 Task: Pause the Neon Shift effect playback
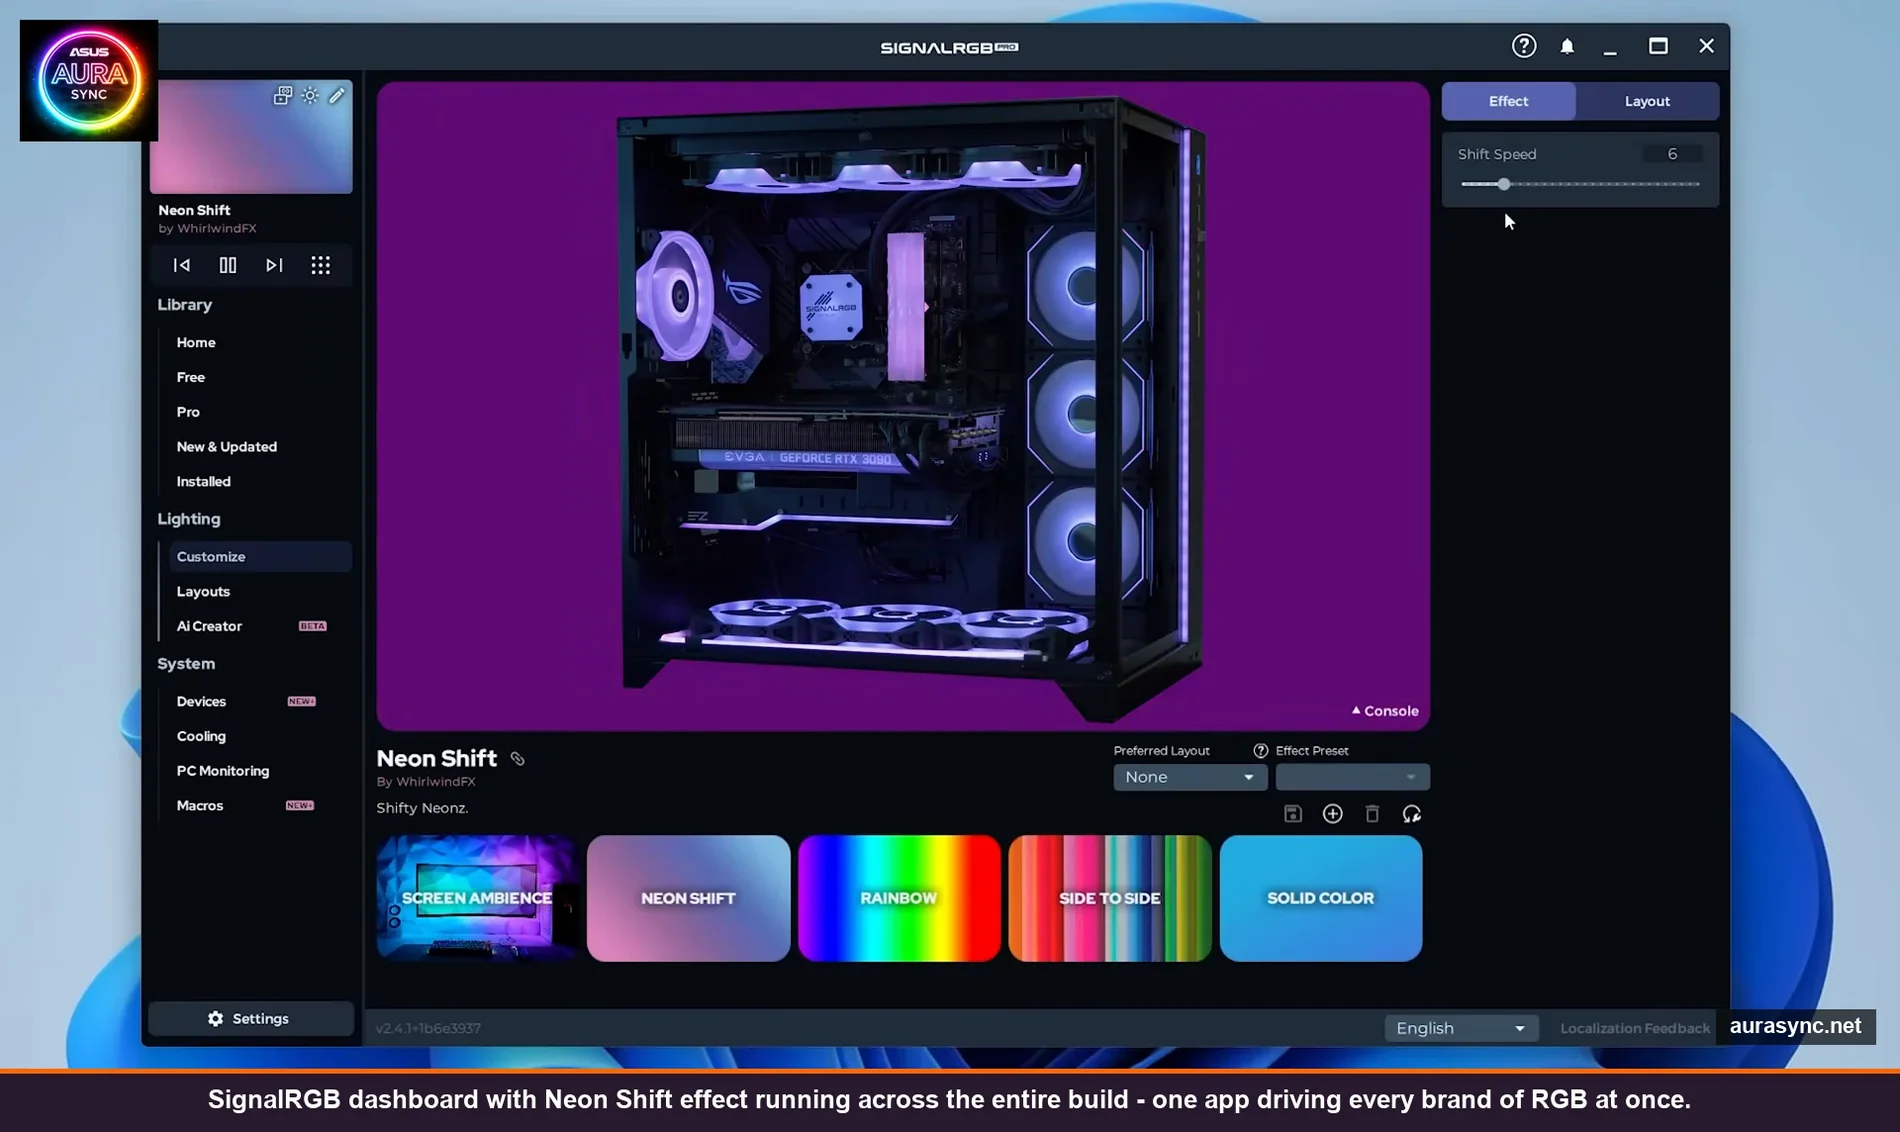click(x=228, y=265)
